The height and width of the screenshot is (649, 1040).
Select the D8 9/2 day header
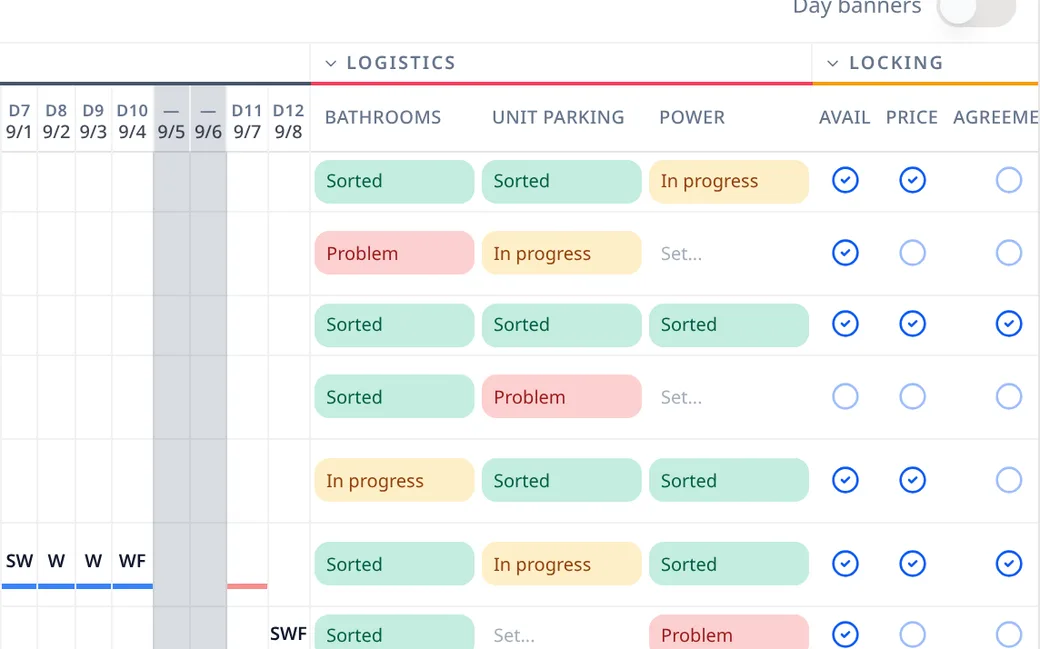[x=56, y=121]
